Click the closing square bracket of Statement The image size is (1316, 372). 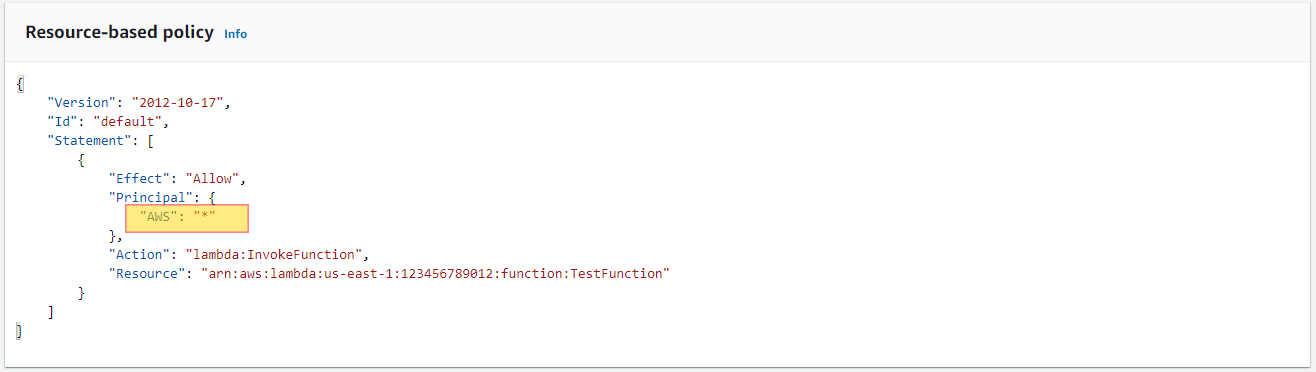[51, 311]
